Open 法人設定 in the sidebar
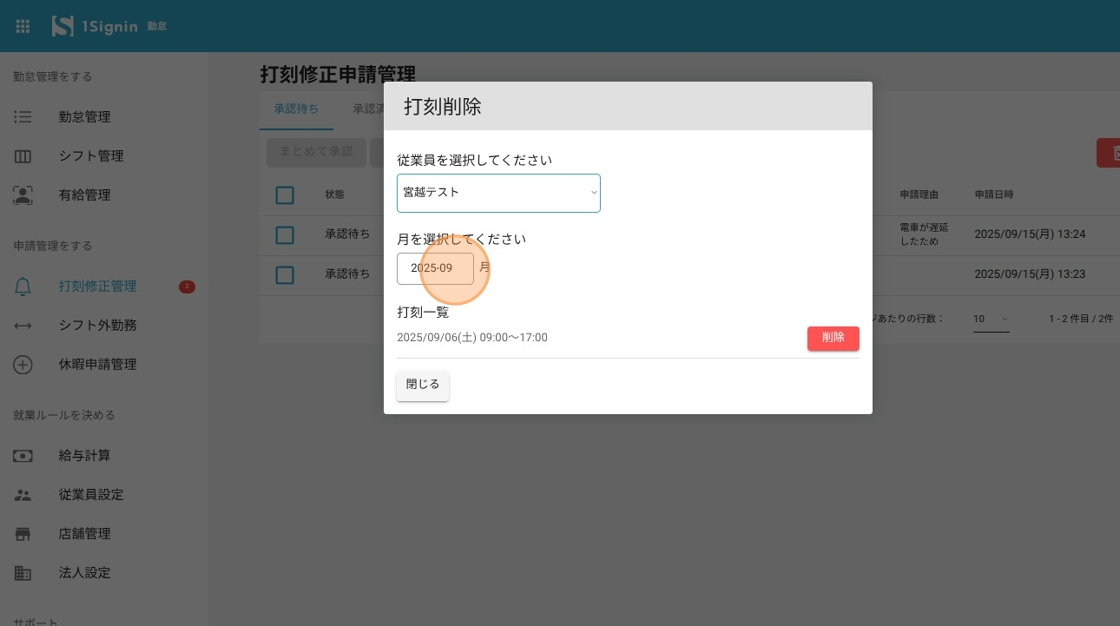The image size is (1120, 626). [84, 573]
